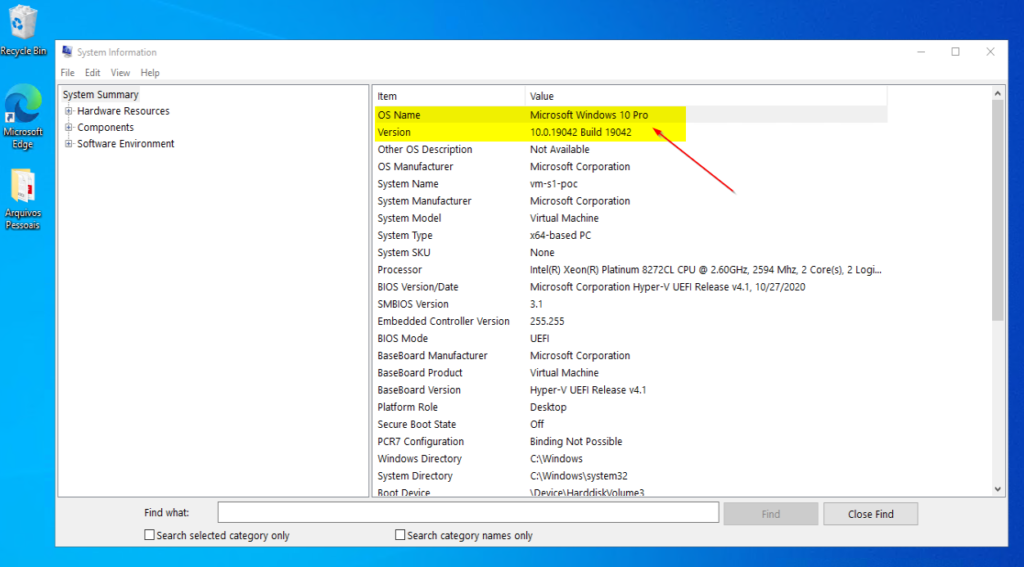Screen dimensions: 1024x567
Task: Open the Arquivos Pessoais folder icon
Action: (23, 199)
